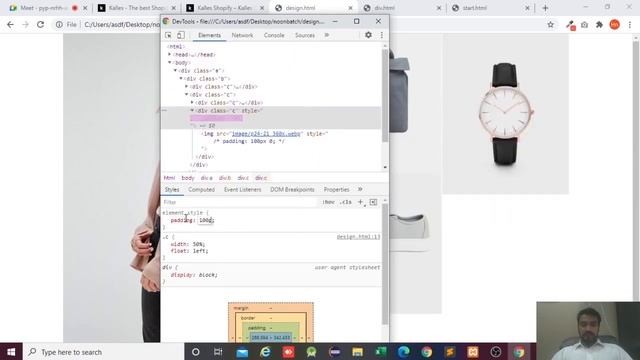Switch to the Network panel
Viewport: 640px width, 360px height.
point(242,36)
